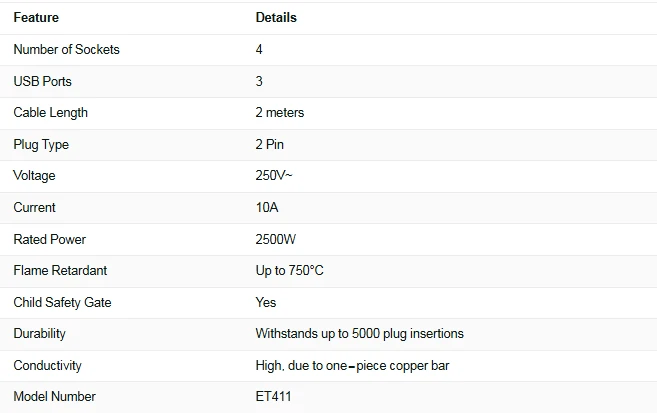Screen dimensions: 657x413
Task: Select the Conductivity row label
Action: tap(47, 366)
